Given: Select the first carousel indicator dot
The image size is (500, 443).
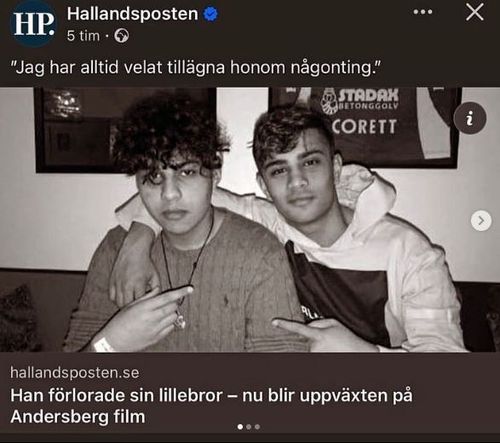Looking at the screenshot, I should pos(240,427).
